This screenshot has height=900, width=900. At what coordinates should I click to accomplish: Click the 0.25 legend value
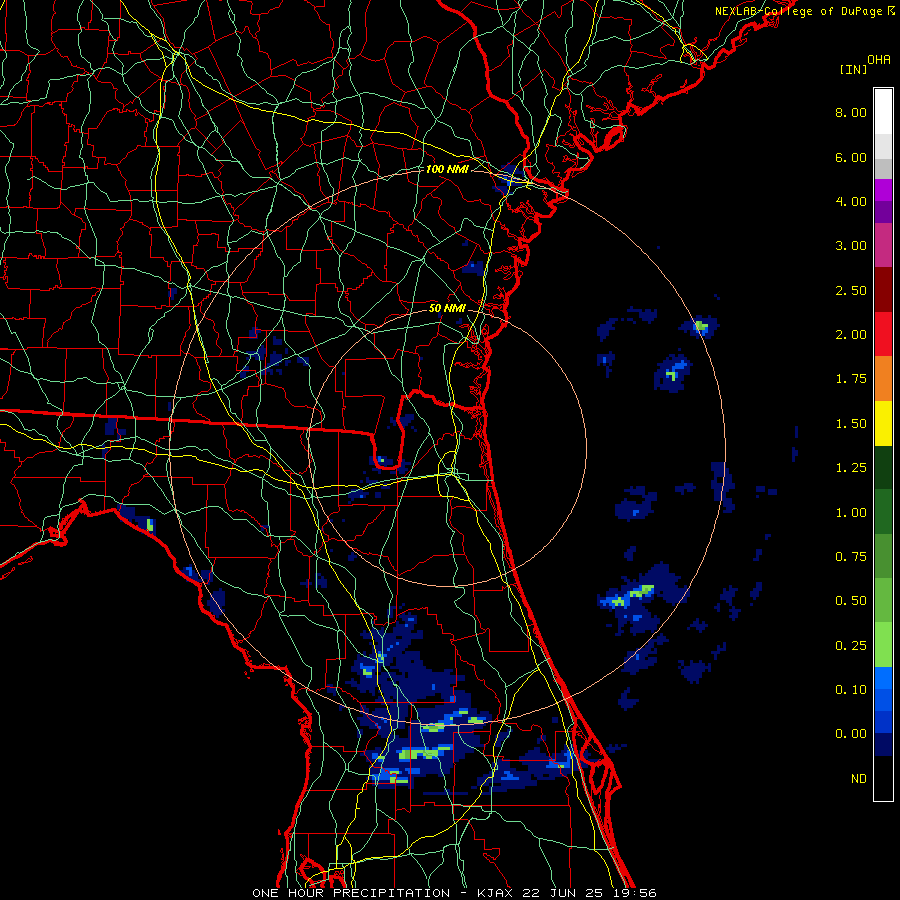pos(851,646)
